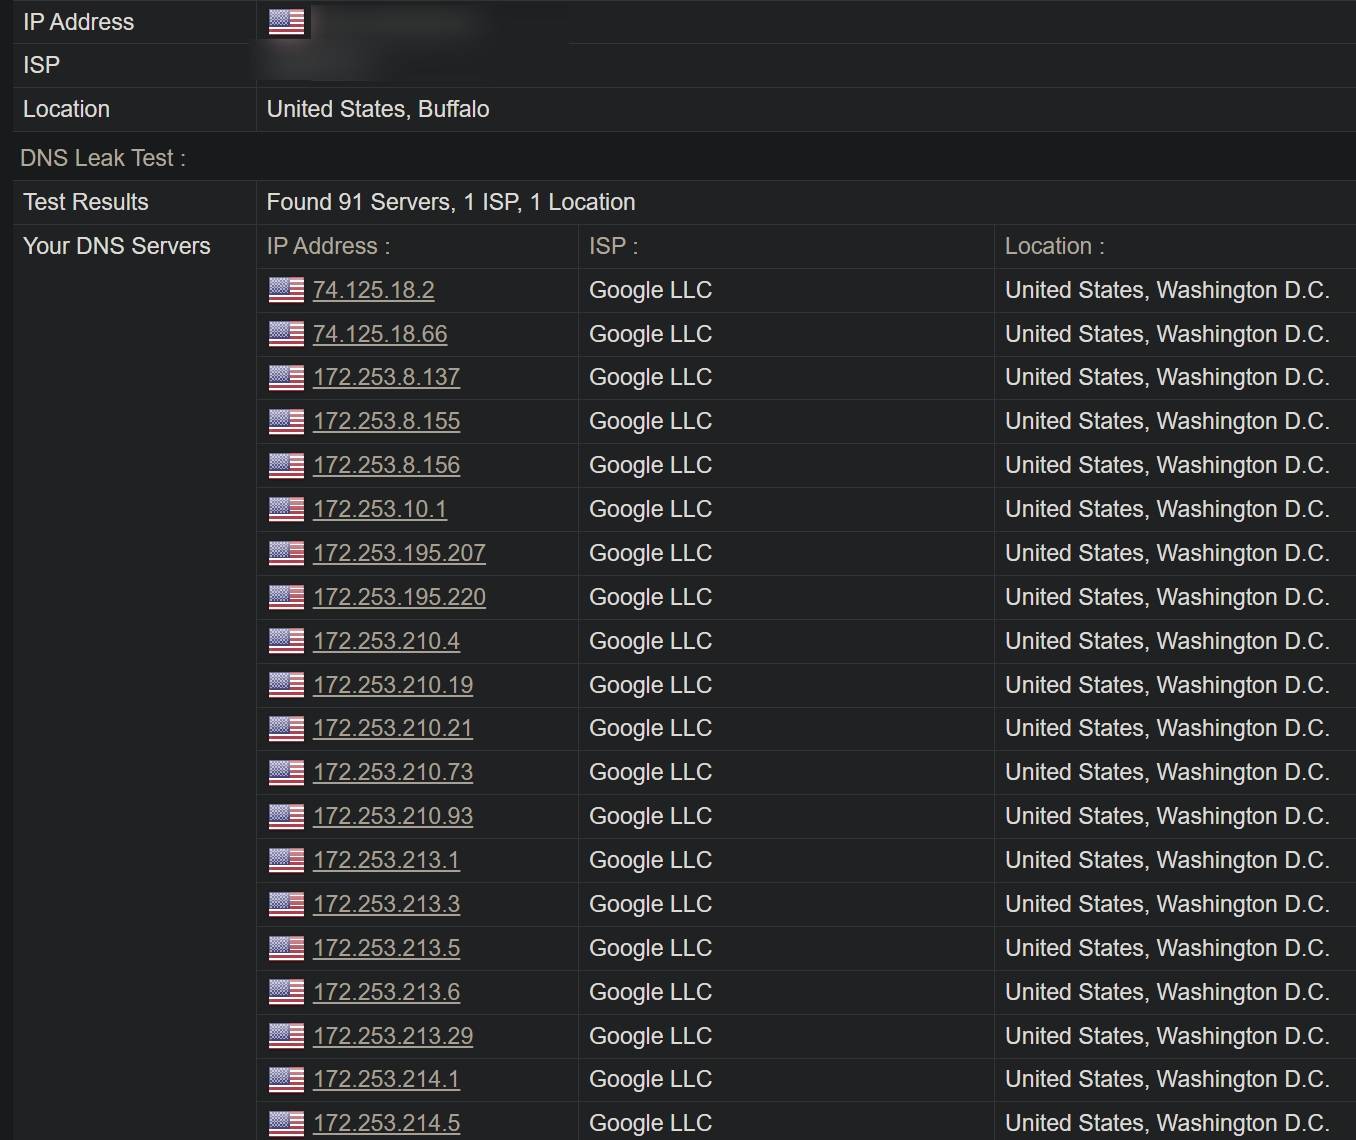Select 'Found 91 Servers, 1 ISP, 1 Location' text

click(451, 202)
